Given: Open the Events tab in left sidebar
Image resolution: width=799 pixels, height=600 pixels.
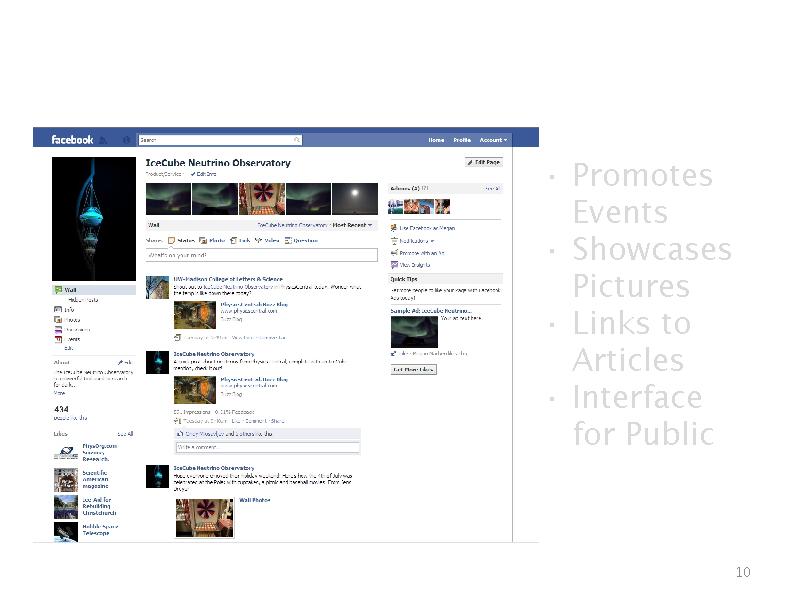Looking at the screenshot, I should point(67,339).
